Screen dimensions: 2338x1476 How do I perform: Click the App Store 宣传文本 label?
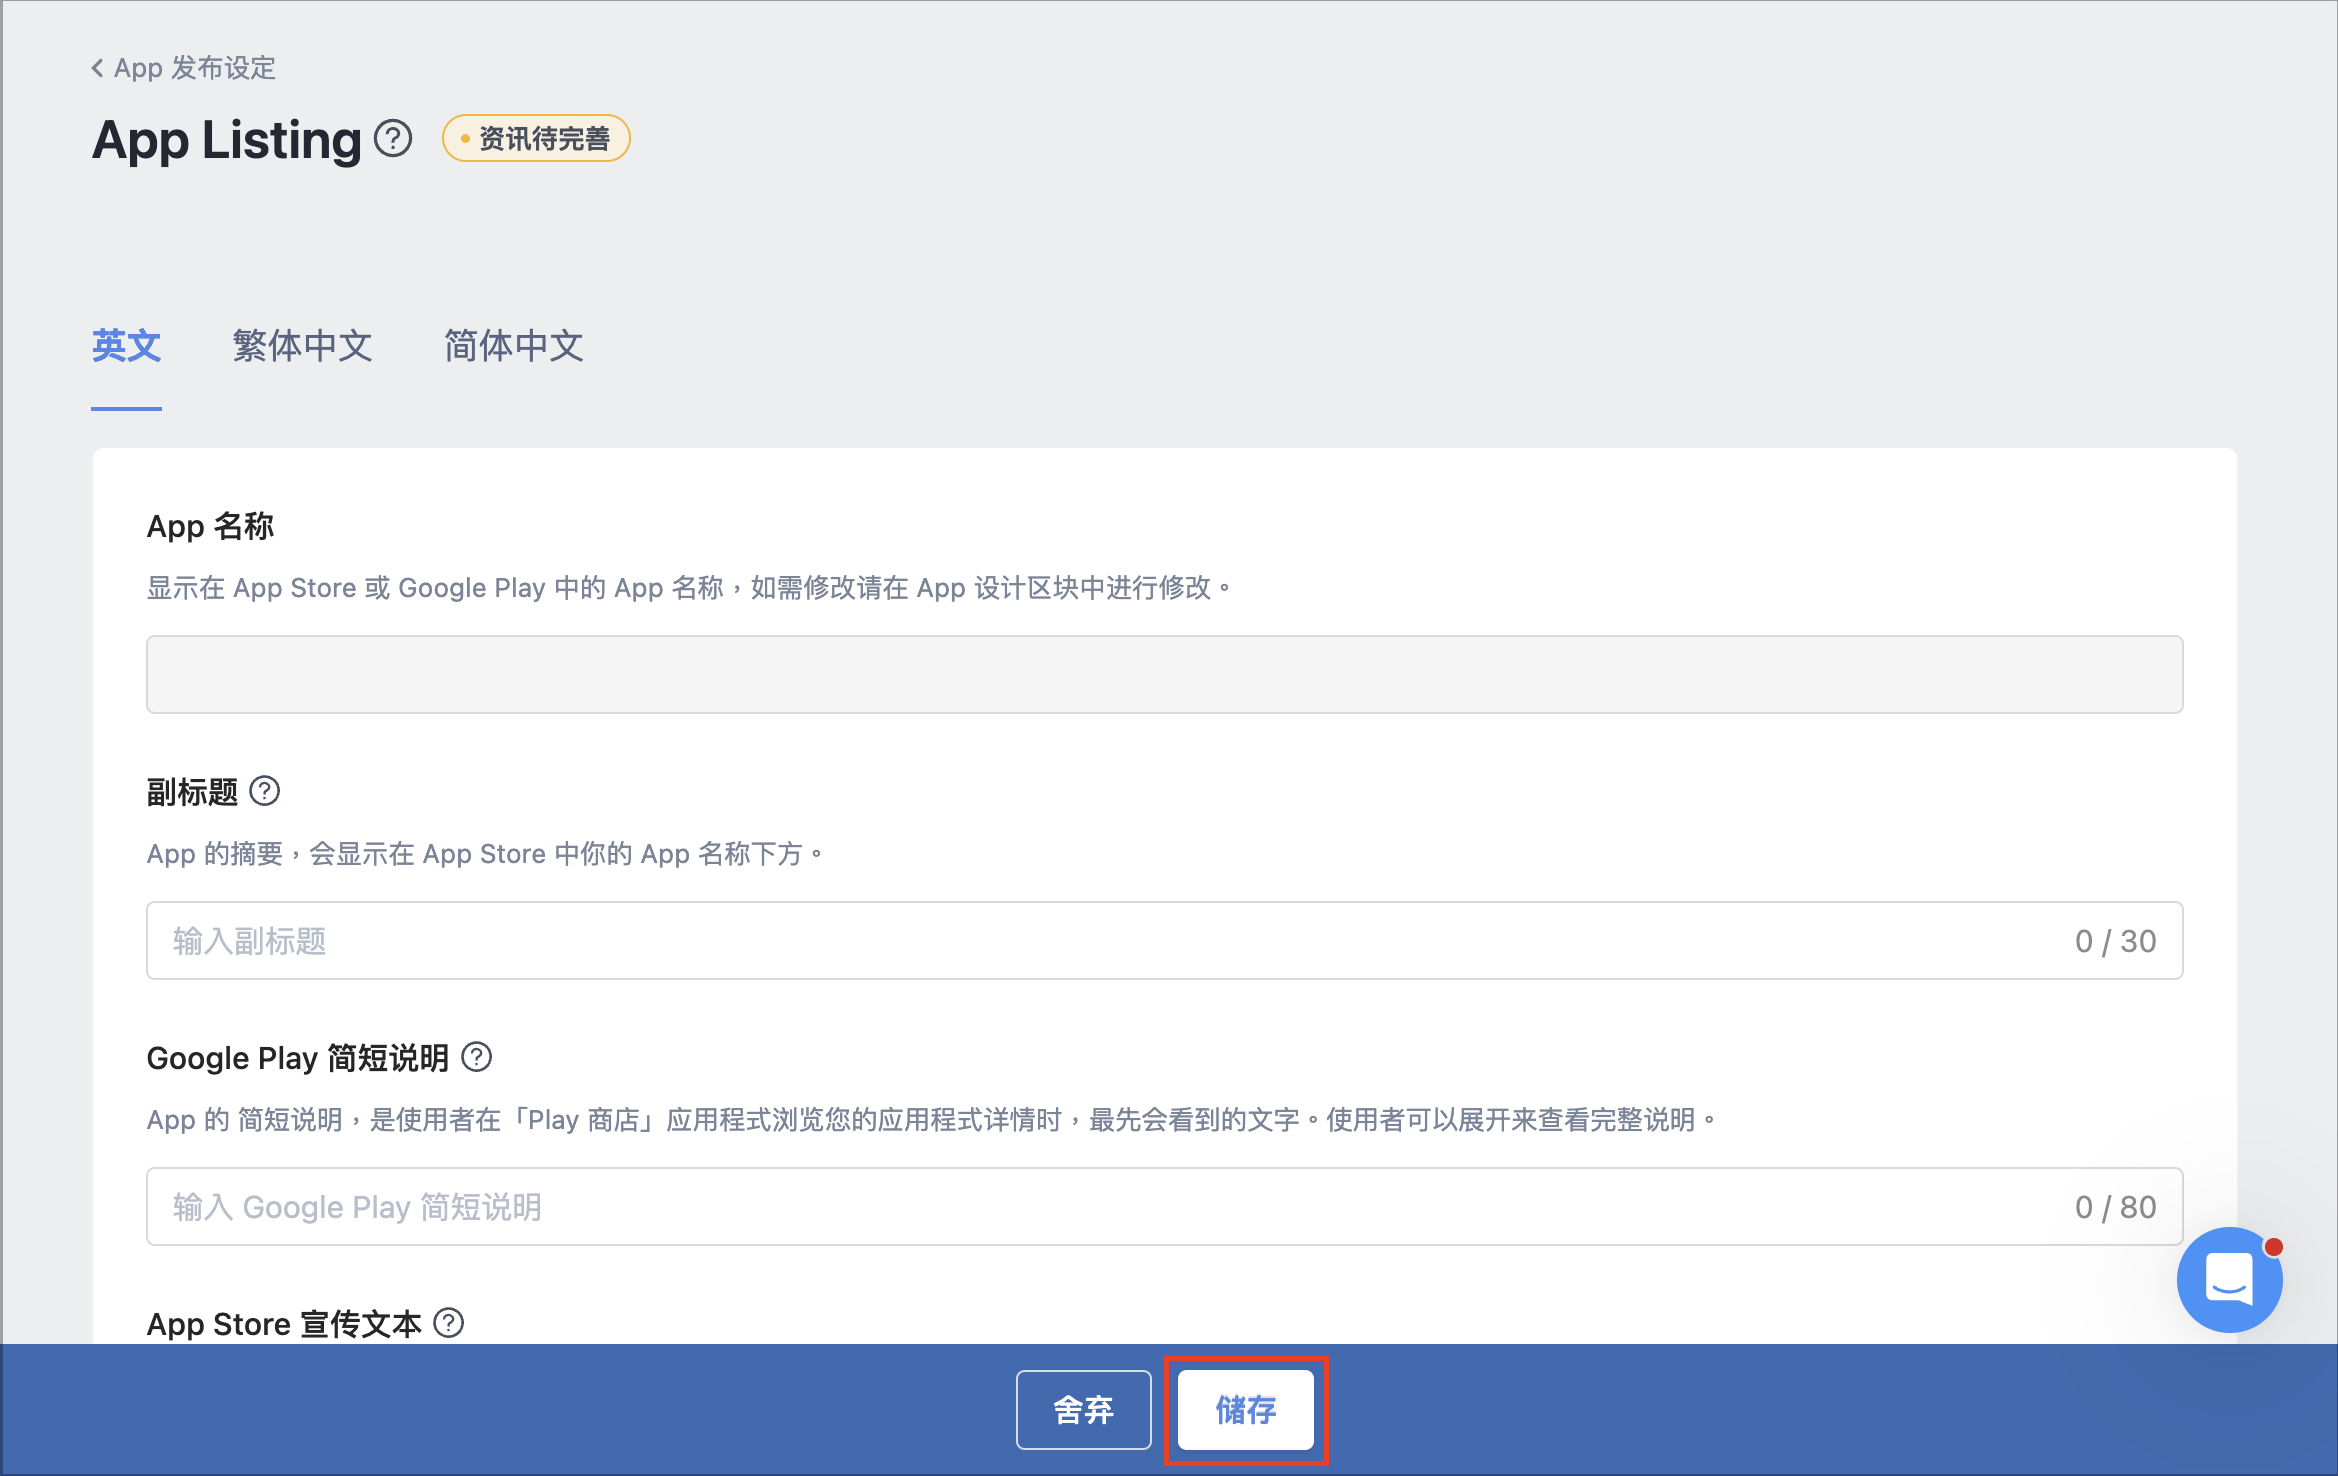pyautogui.click(x=284, y=1324)
